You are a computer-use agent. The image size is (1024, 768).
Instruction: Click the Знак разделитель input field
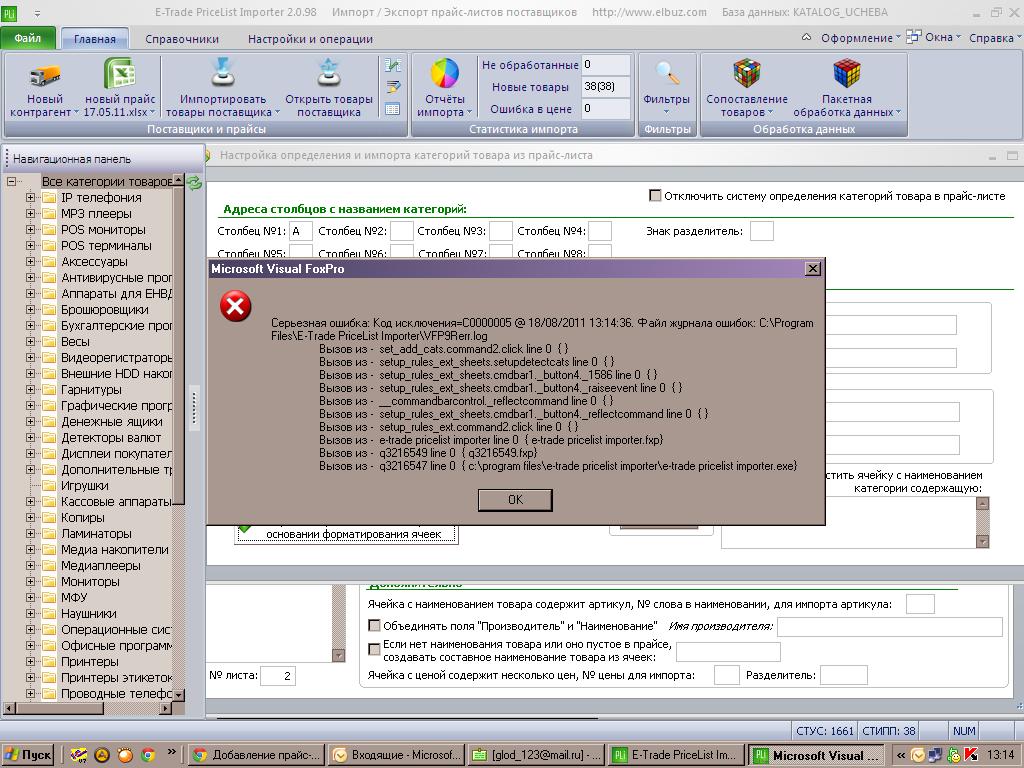(x=761, y=231)
